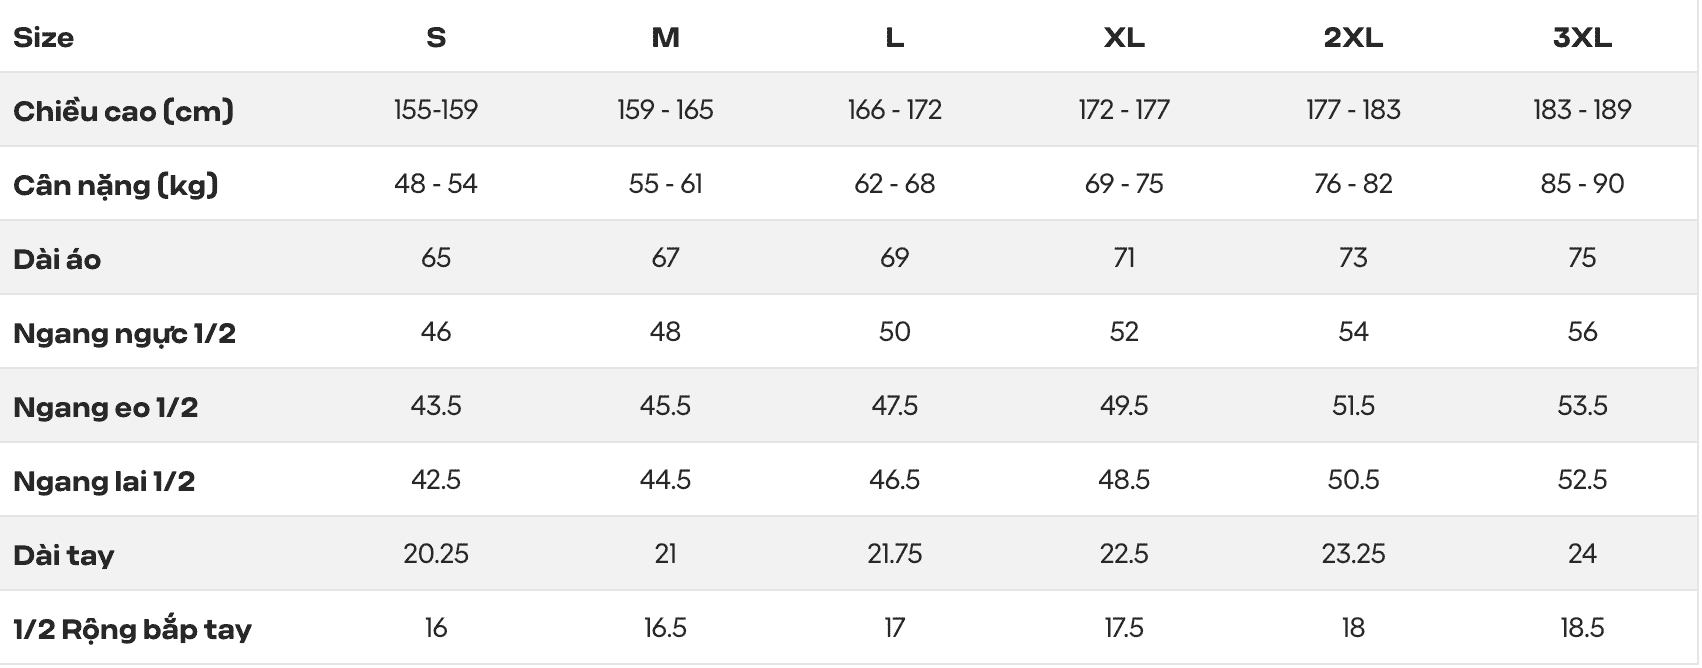Viewport: 1702px width, 668px height.
Task: Select the "Cân nặng (kg)" row label
Action: [x=115, y=185]
